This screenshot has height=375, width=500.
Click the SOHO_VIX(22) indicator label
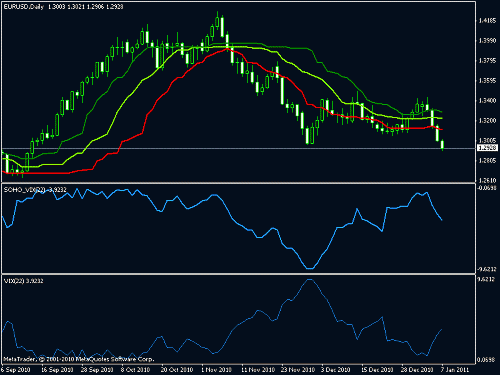tap(35, 190)
